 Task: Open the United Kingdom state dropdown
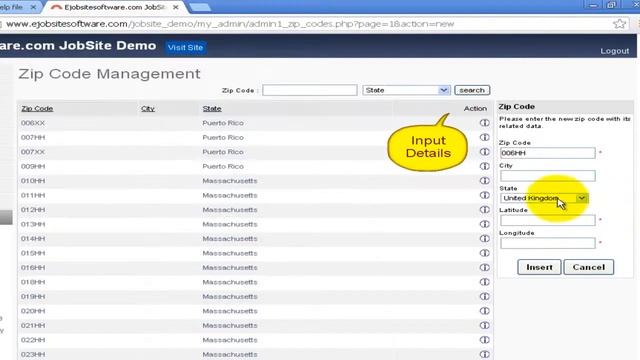pos(544,198)
